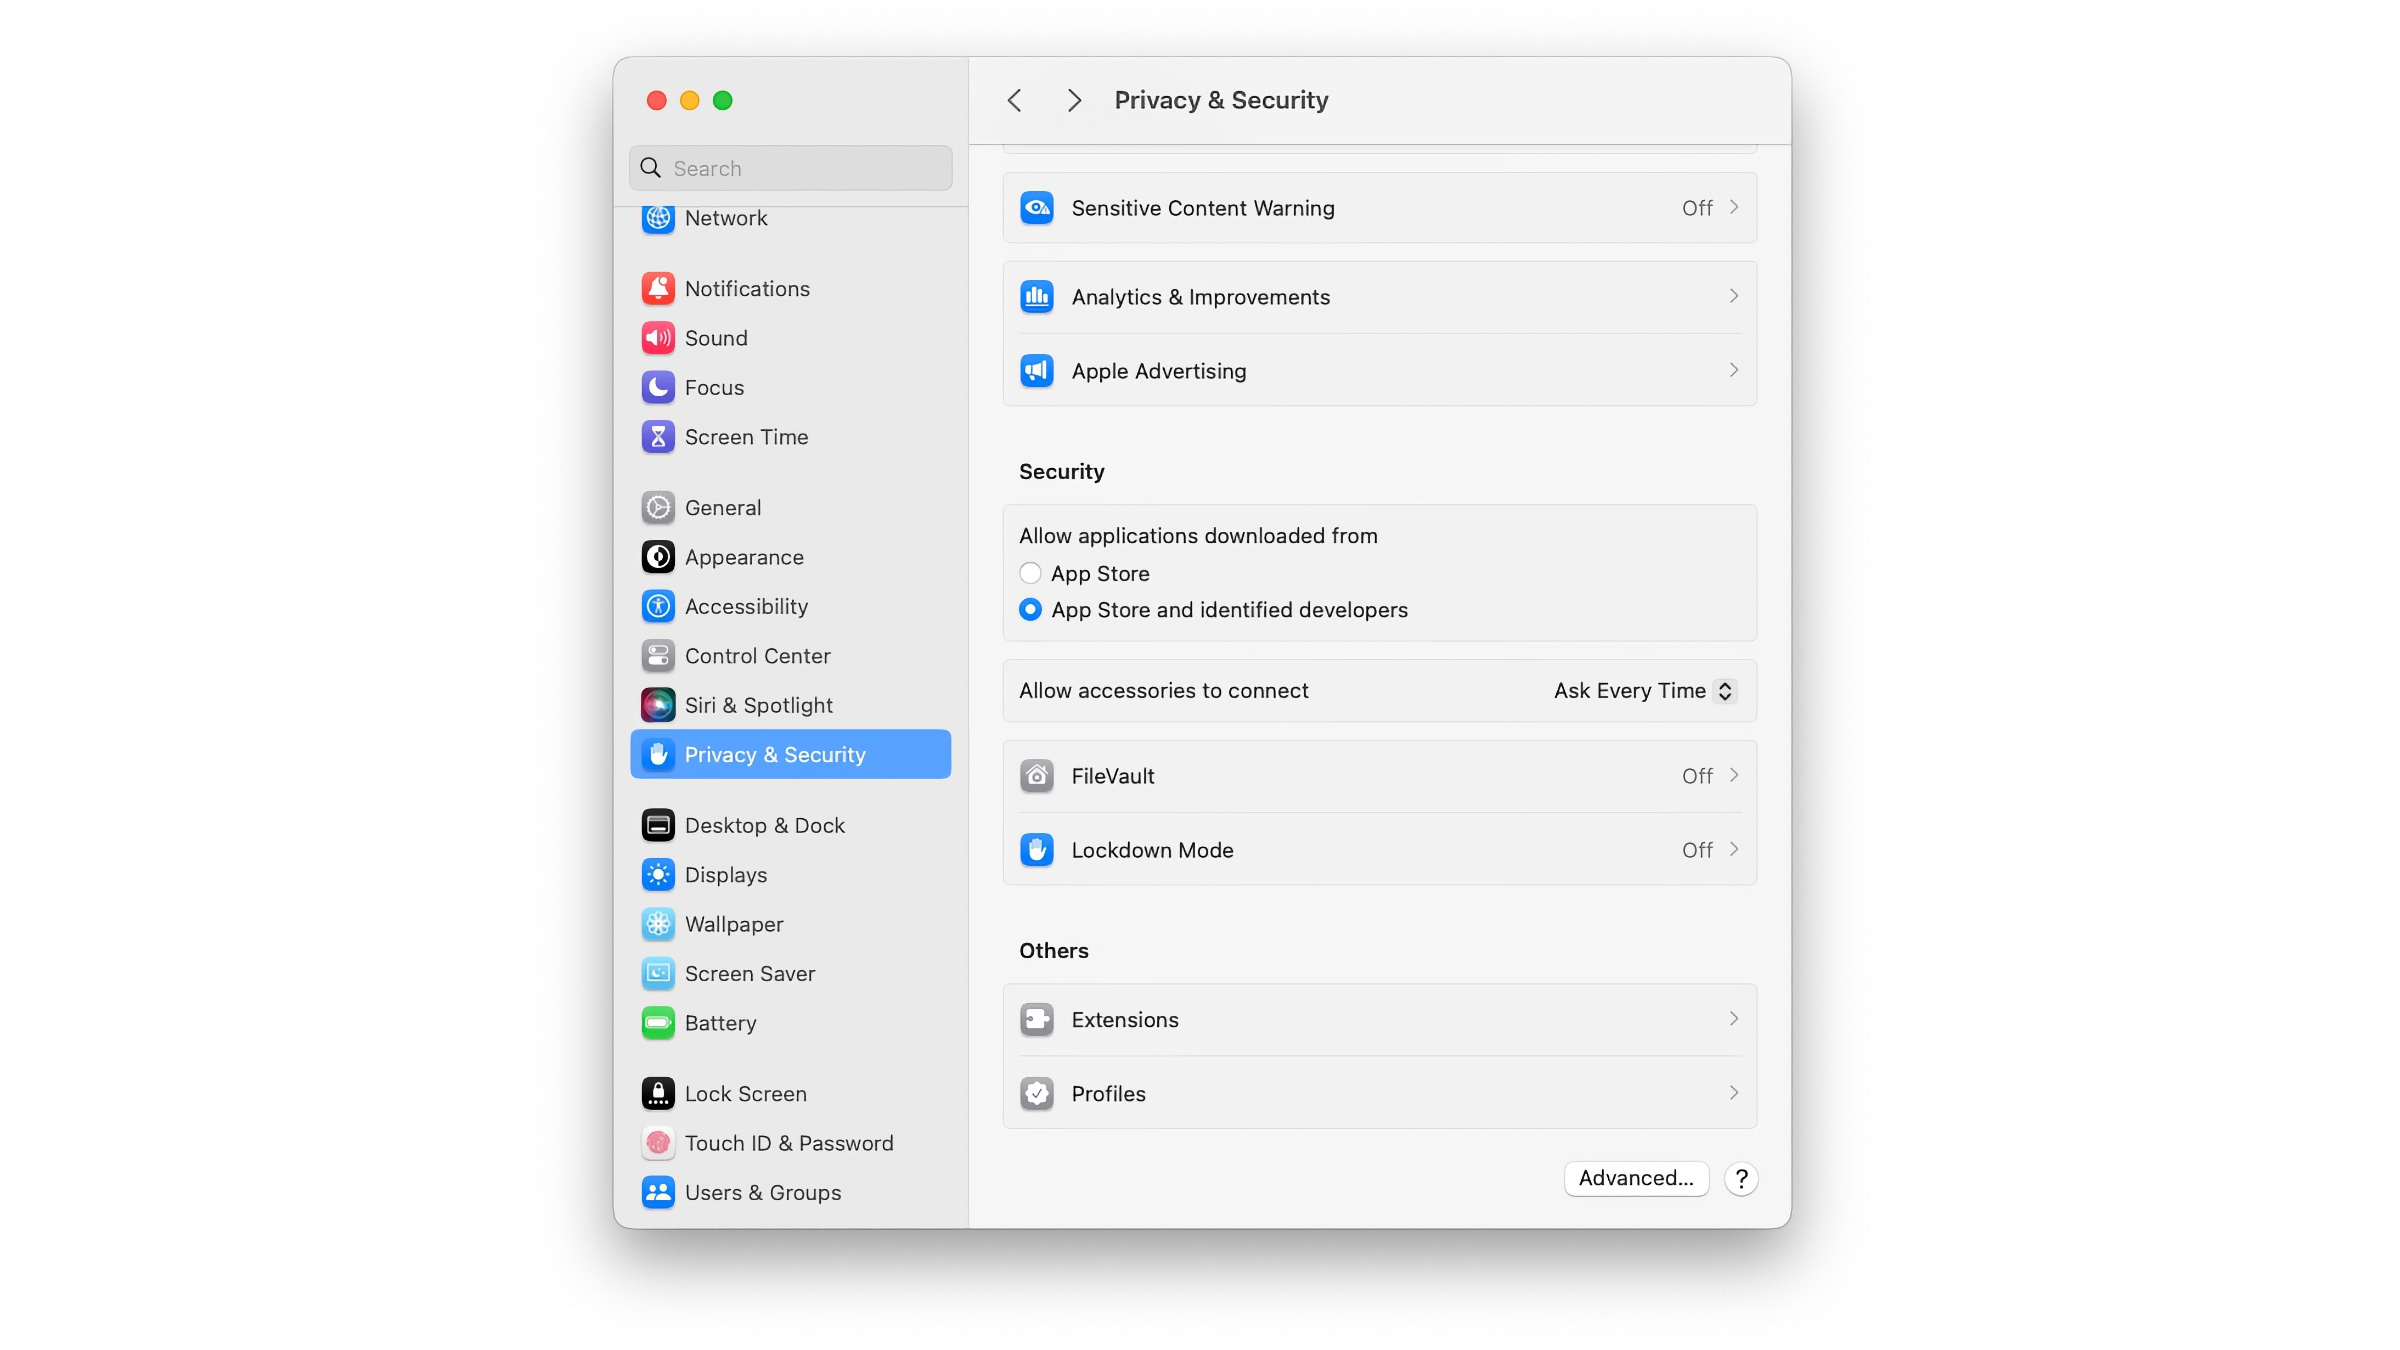Open Allow accessories to connect dropdown
Screen dimensions: 2400x1350
[x=1642, y=691]
